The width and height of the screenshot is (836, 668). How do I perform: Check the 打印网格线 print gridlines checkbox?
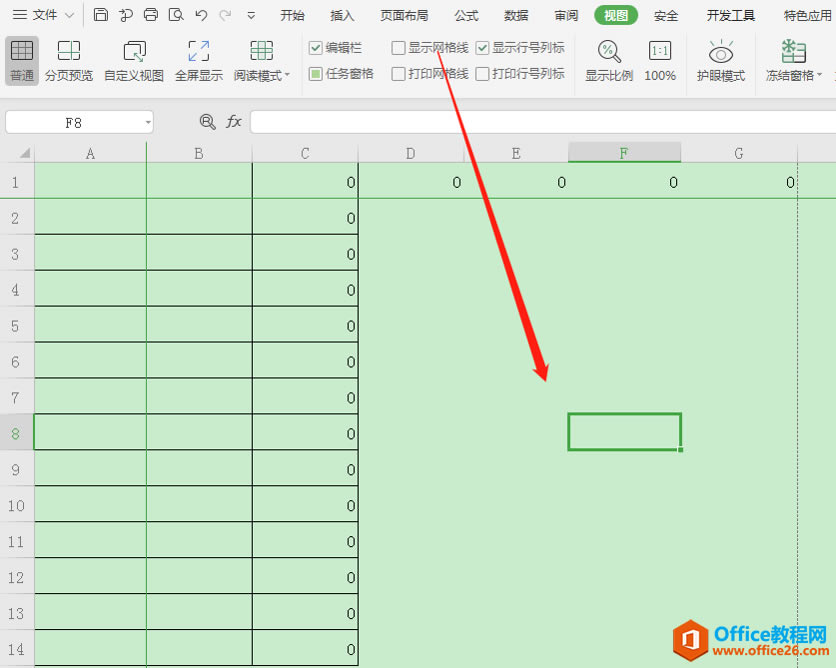(398, 74)
